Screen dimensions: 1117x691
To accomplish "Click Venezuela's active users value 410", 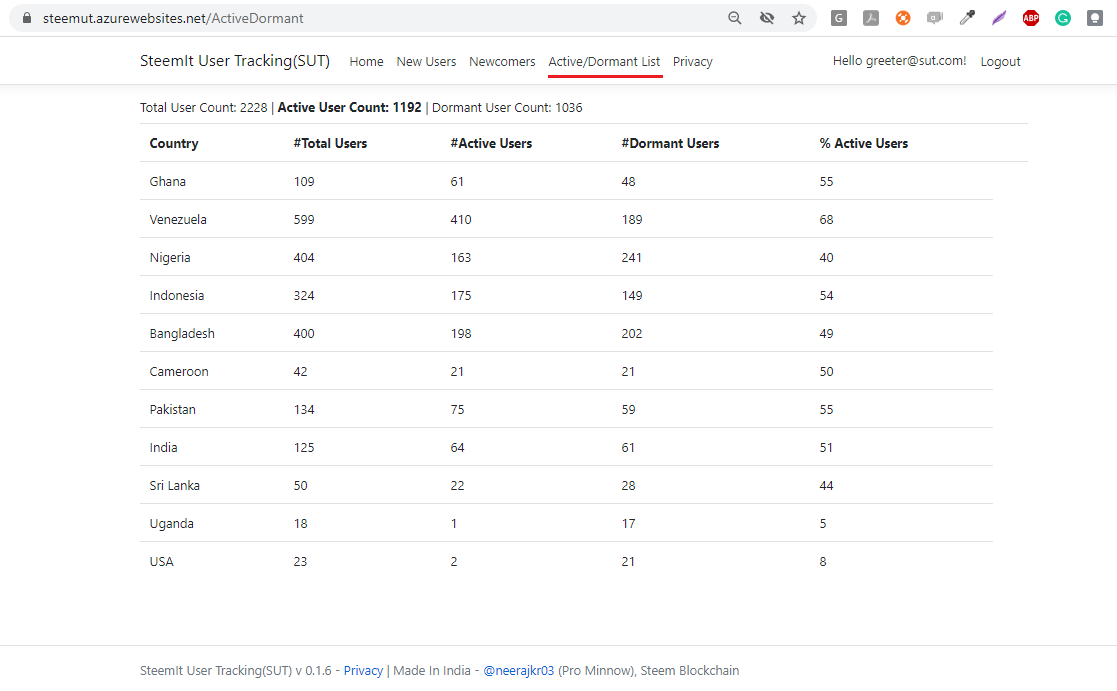I will pos(461,219).
